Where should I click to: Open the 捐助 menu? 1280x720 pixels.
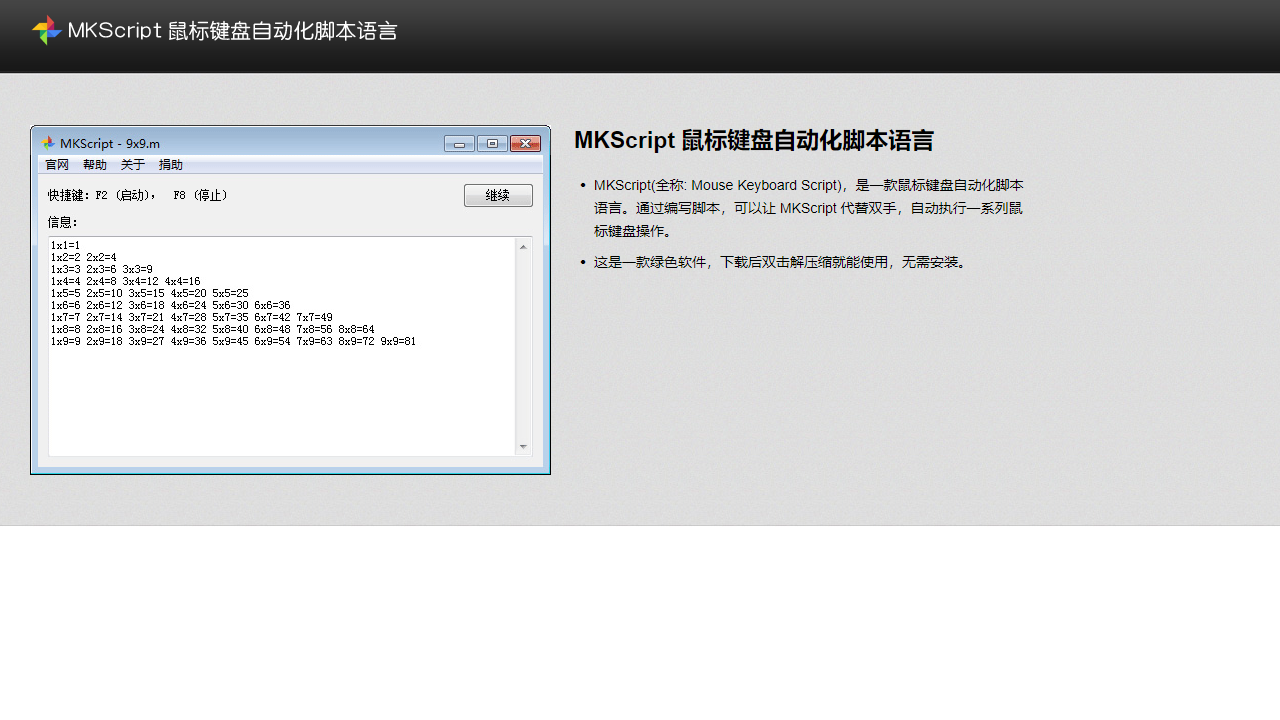coord(170,164)
